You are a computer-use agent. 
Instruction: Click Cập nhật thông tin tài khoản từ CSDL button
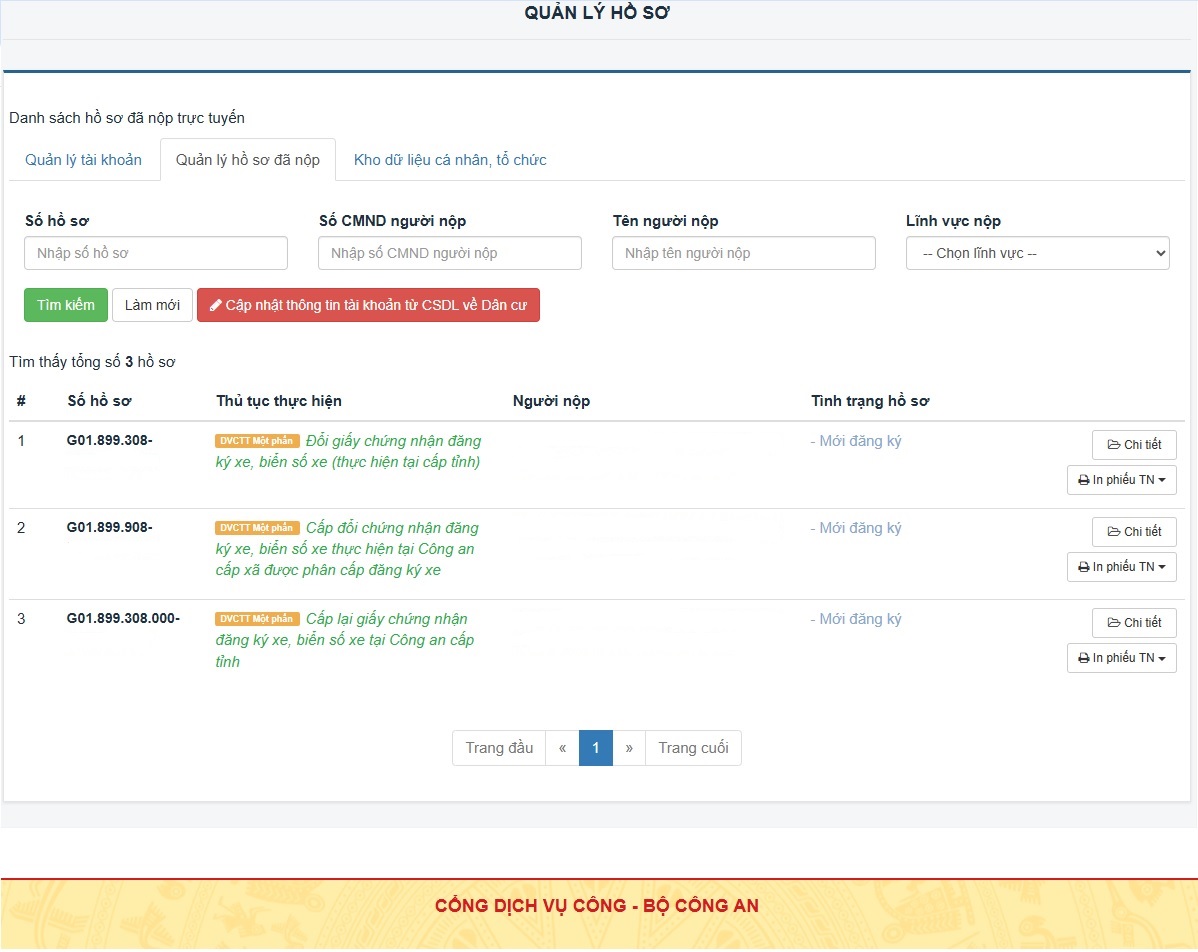tap(368, 305)
